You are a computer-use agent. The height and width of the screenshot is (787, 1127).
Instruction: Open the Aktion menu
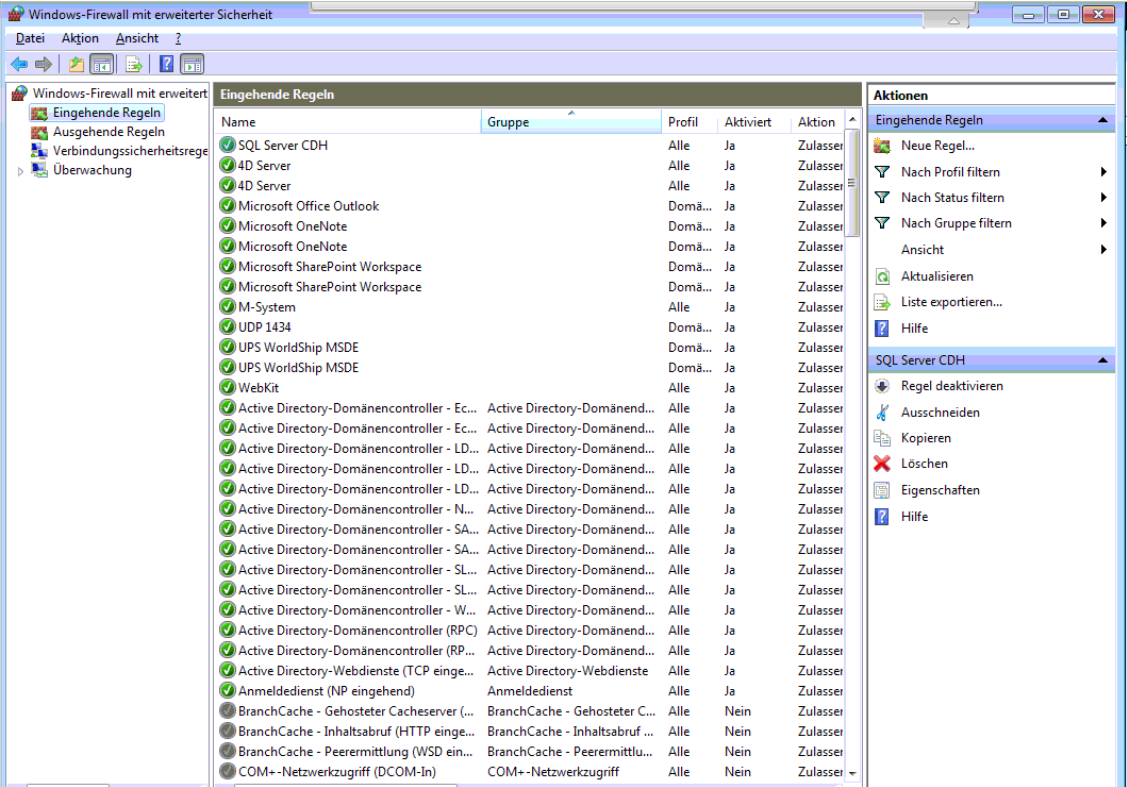point(80,38)
